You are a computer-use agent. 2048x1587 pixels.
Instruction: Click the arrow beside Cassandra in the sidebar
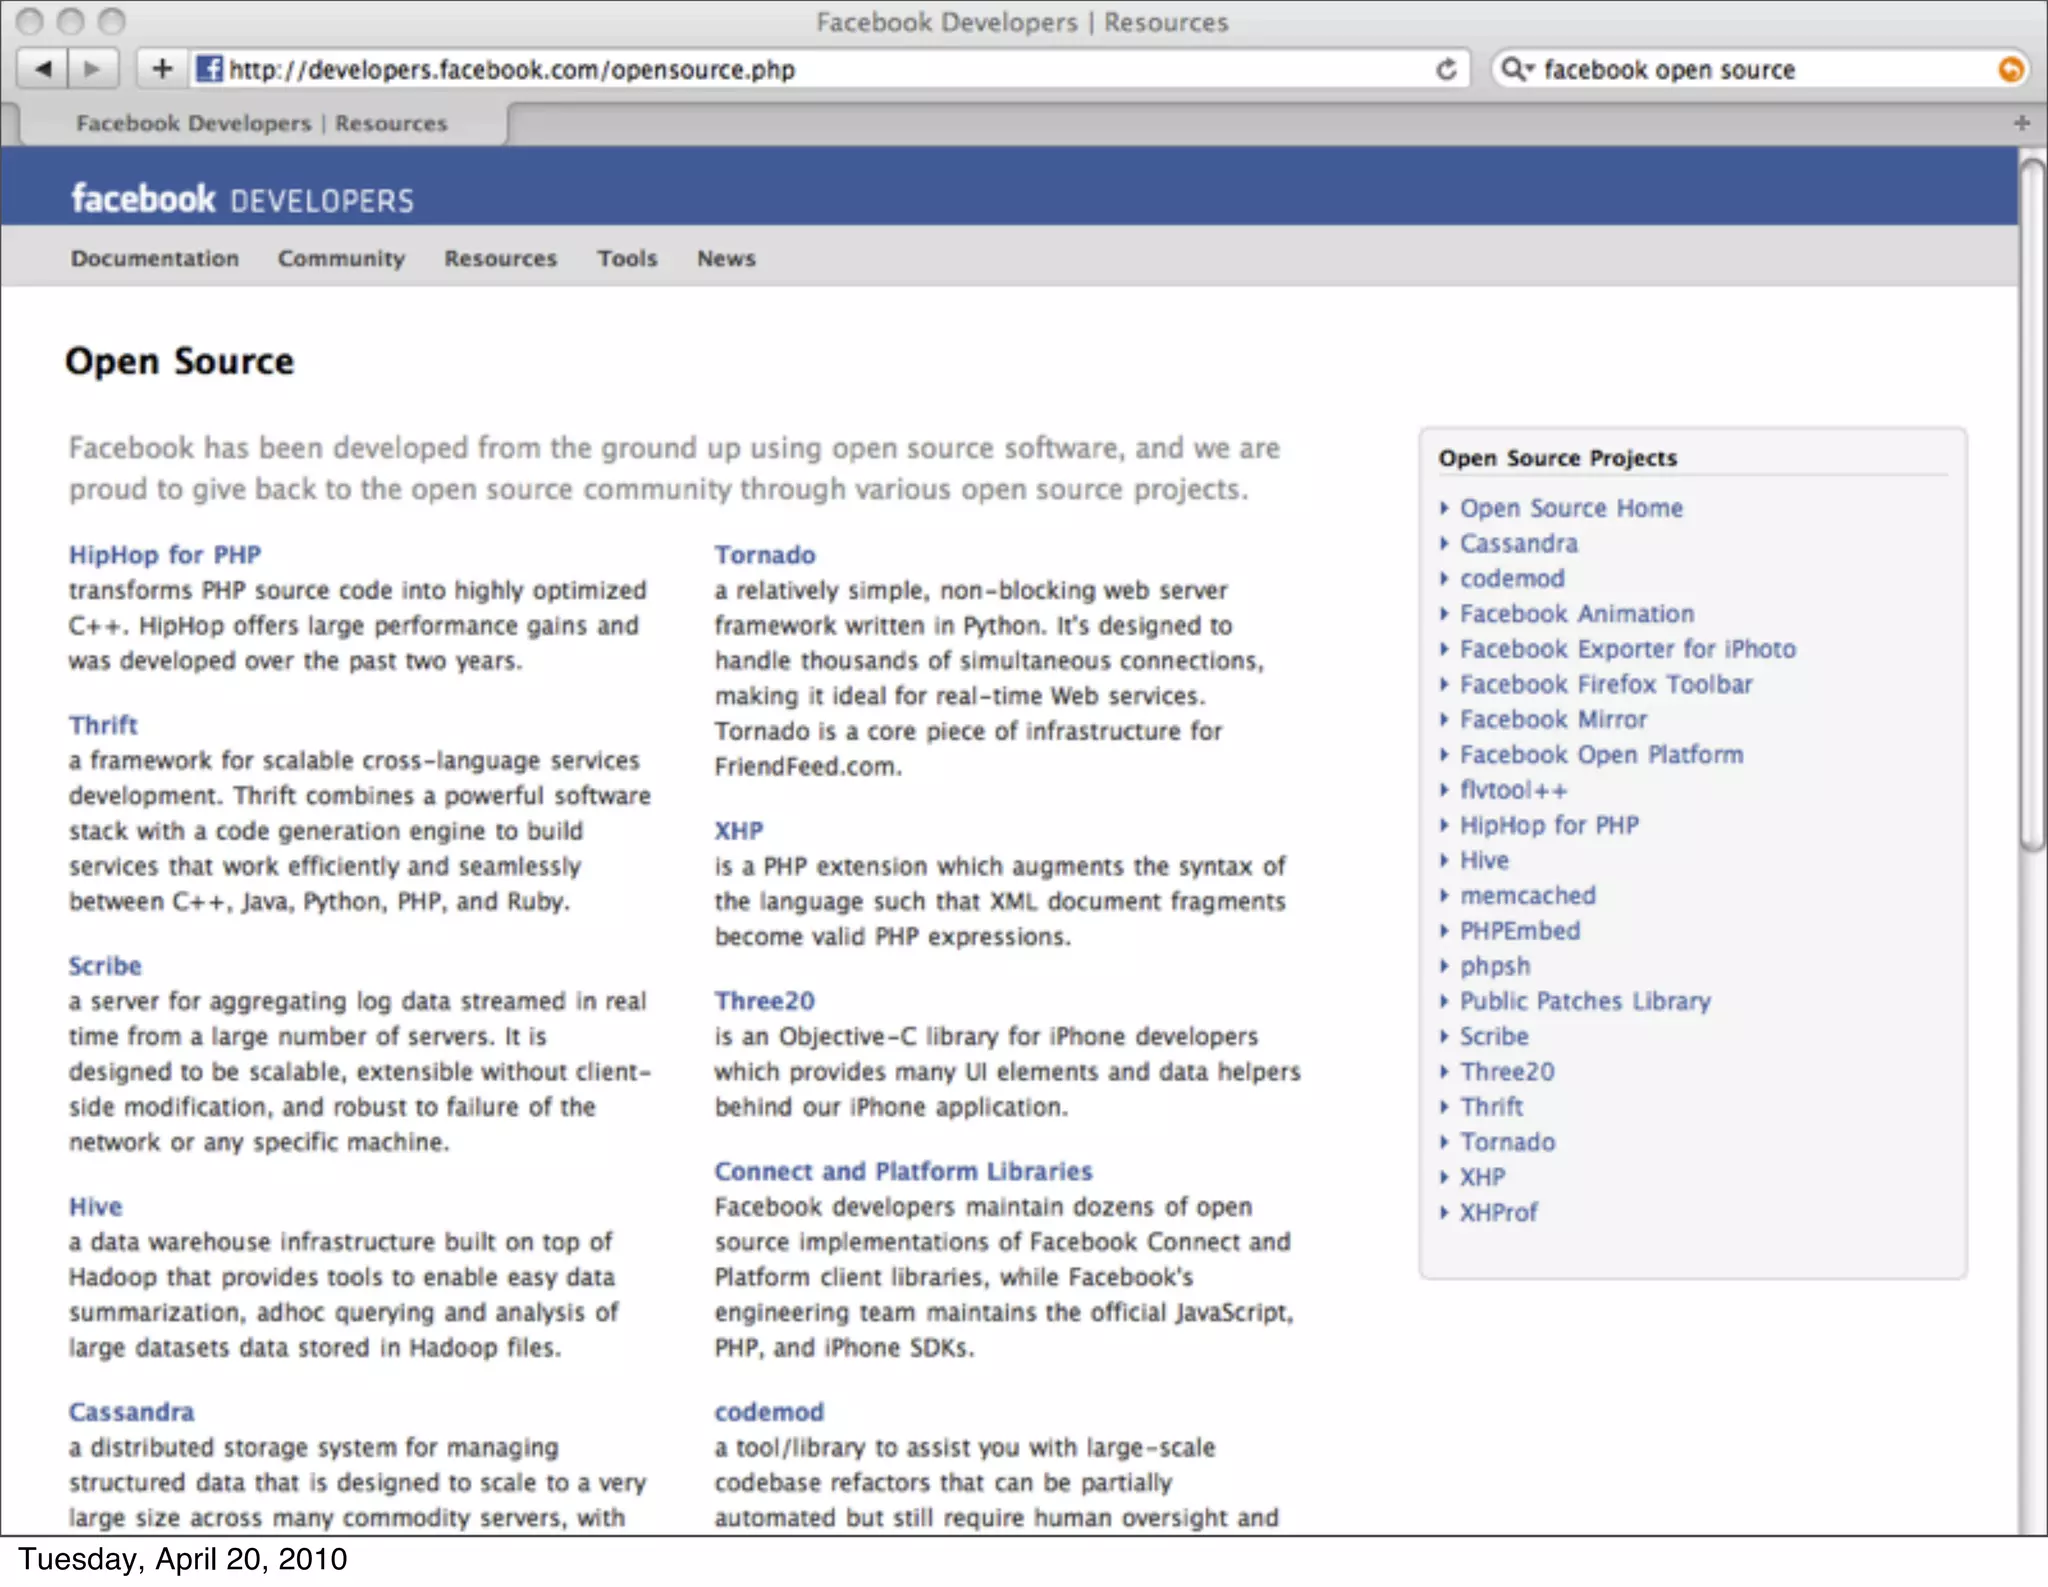[x=1444, y=544]
